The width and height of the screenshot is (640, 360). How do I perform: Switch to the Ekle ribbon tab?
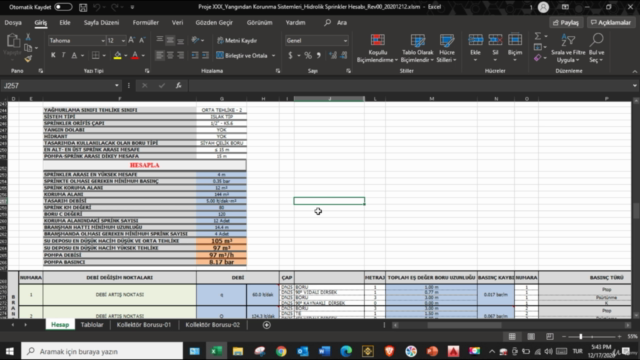65,22
